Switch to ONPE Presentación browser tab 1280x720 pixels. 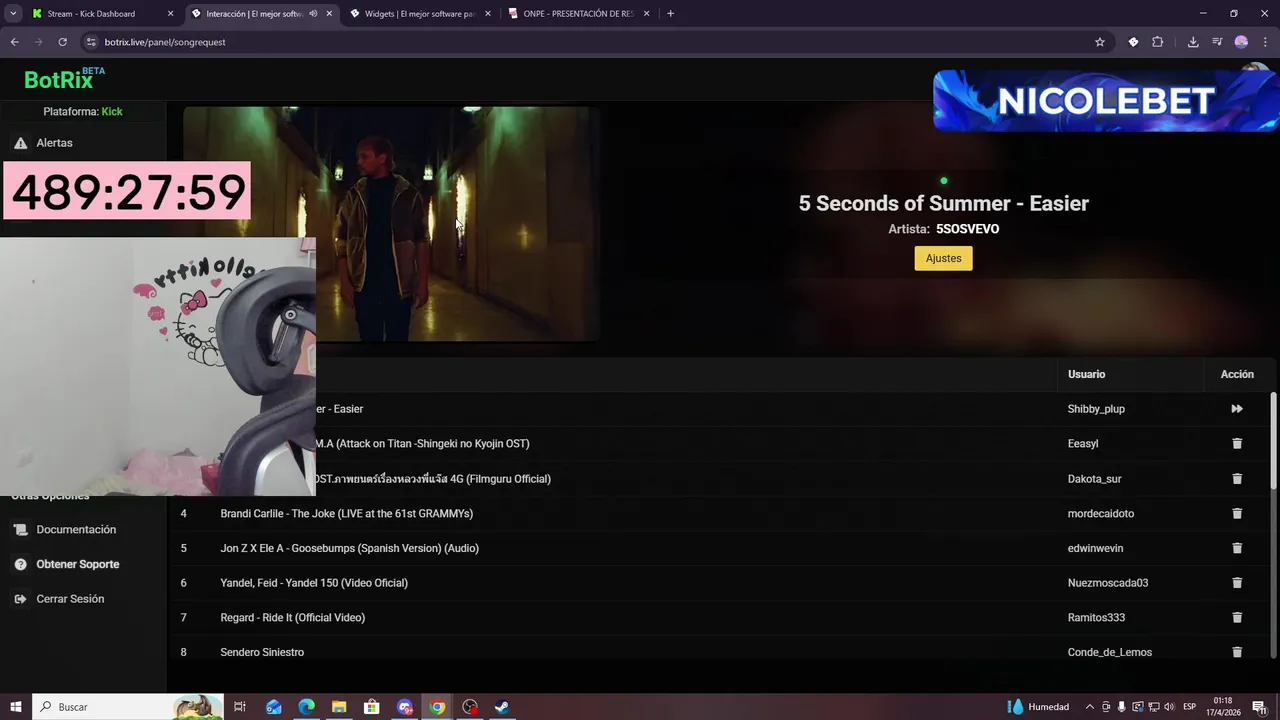coord(580,14)
